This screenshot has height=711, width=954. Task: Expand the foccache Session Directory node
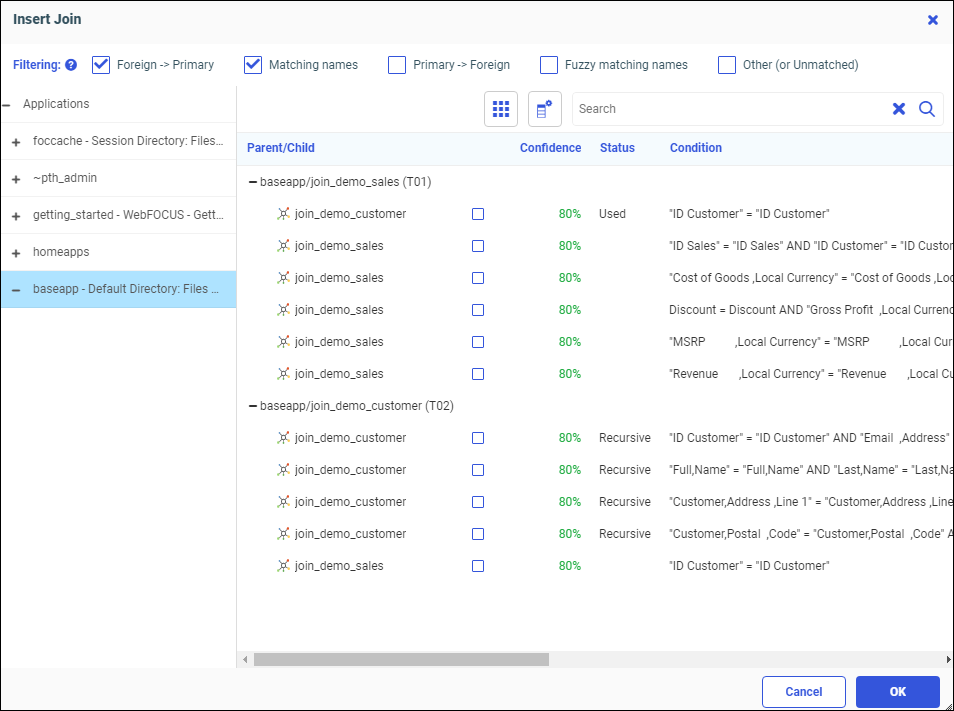[16, 142]
